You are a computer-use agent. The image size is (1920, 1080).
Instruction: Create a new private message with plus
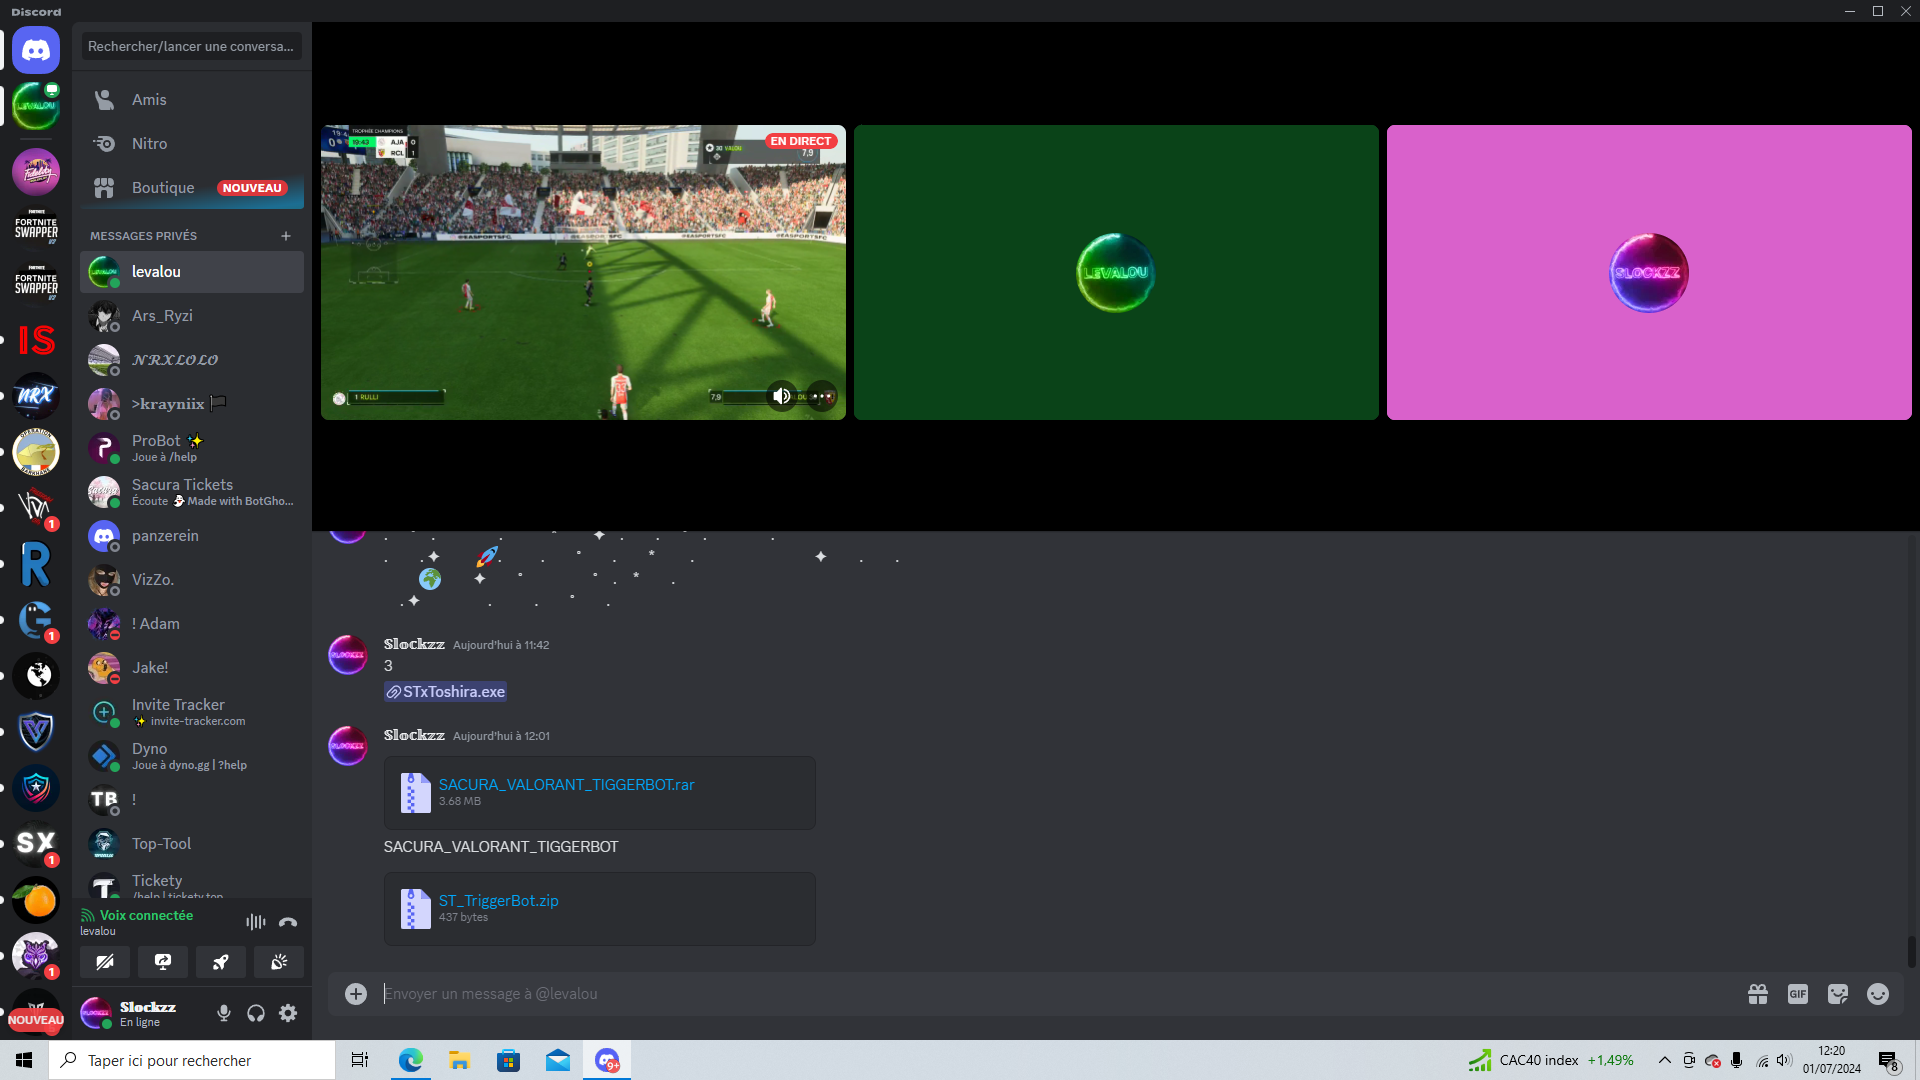286,236
